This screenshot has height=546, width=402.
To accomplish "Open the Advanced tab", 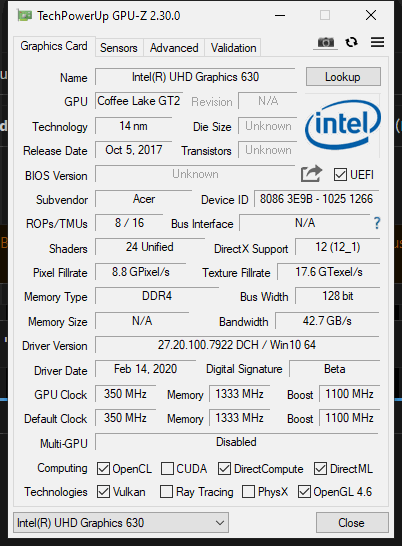I will click(x=174, y=48).
